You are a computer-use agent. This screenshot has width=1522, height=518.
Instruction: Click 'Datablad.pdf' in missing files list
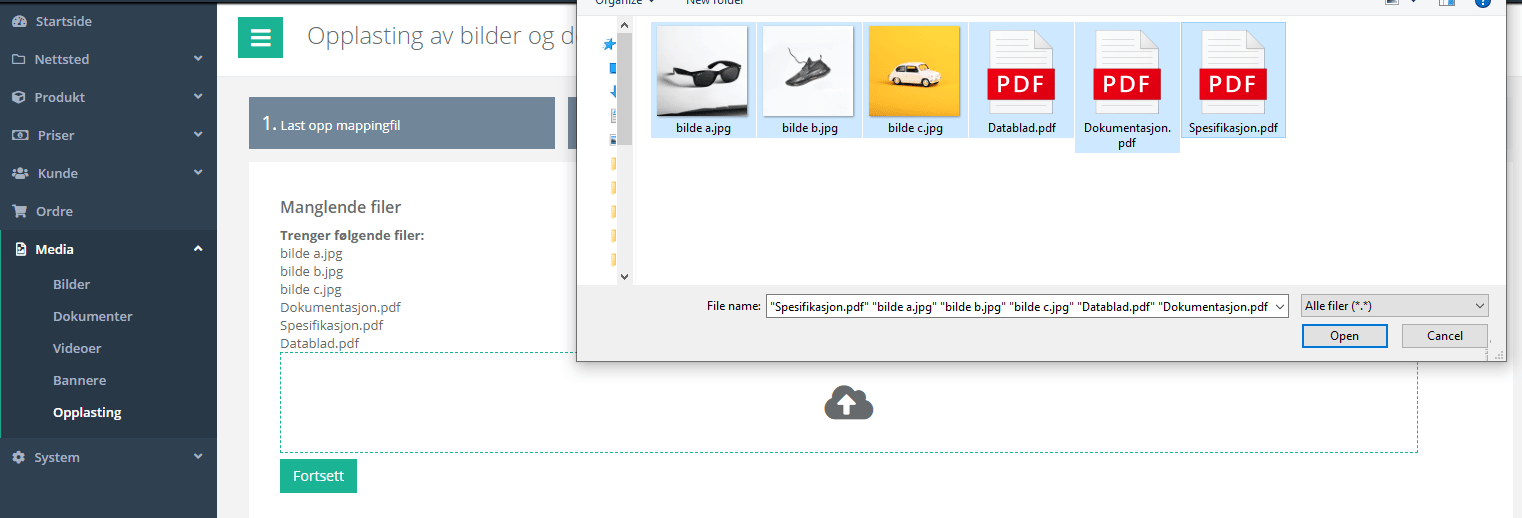click(x=319, y=344)
